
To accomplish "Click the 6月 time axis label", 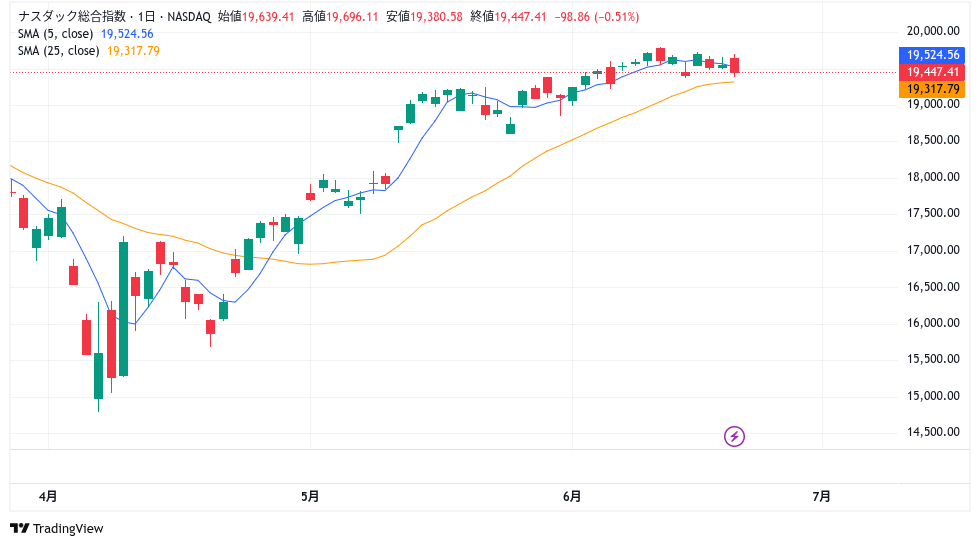I will coord(572,497).
